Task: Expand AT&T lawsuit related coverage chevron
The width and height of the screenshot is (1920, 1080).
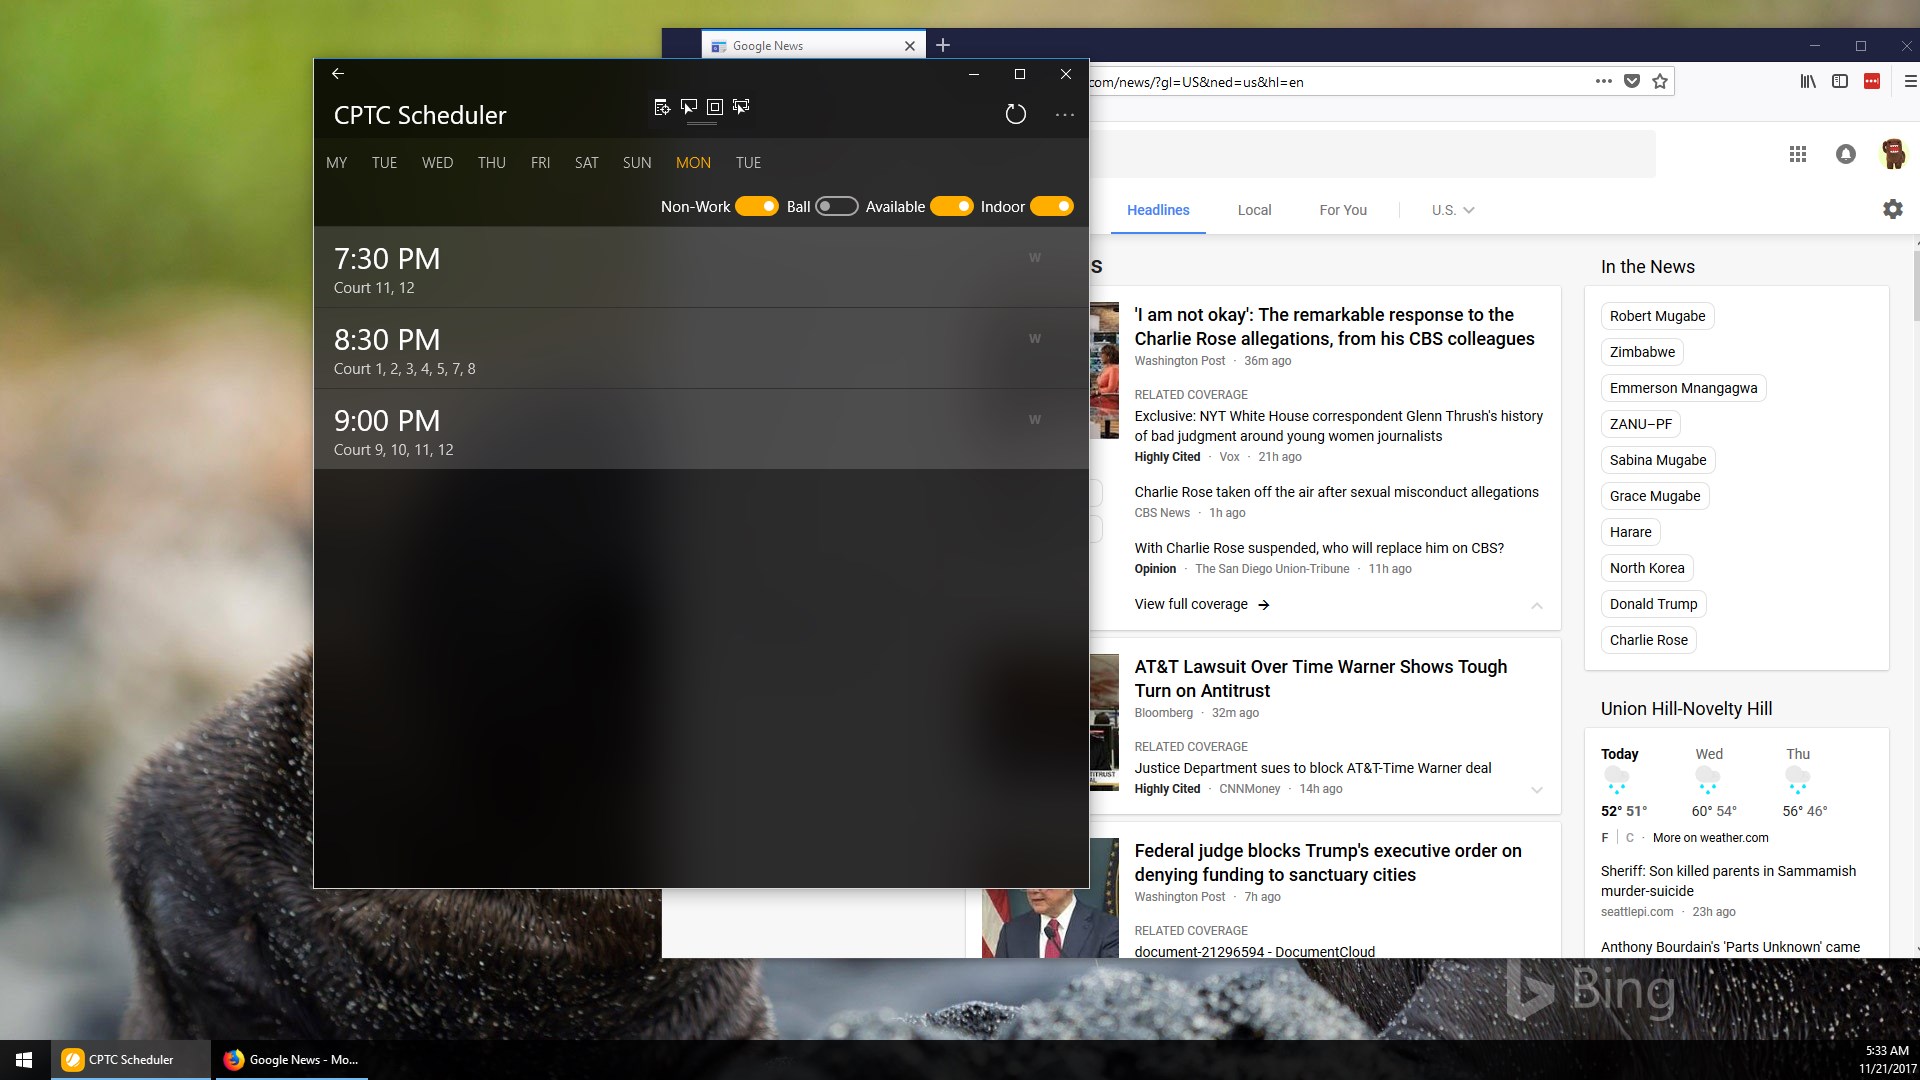Action: [x=1537, y=790]
